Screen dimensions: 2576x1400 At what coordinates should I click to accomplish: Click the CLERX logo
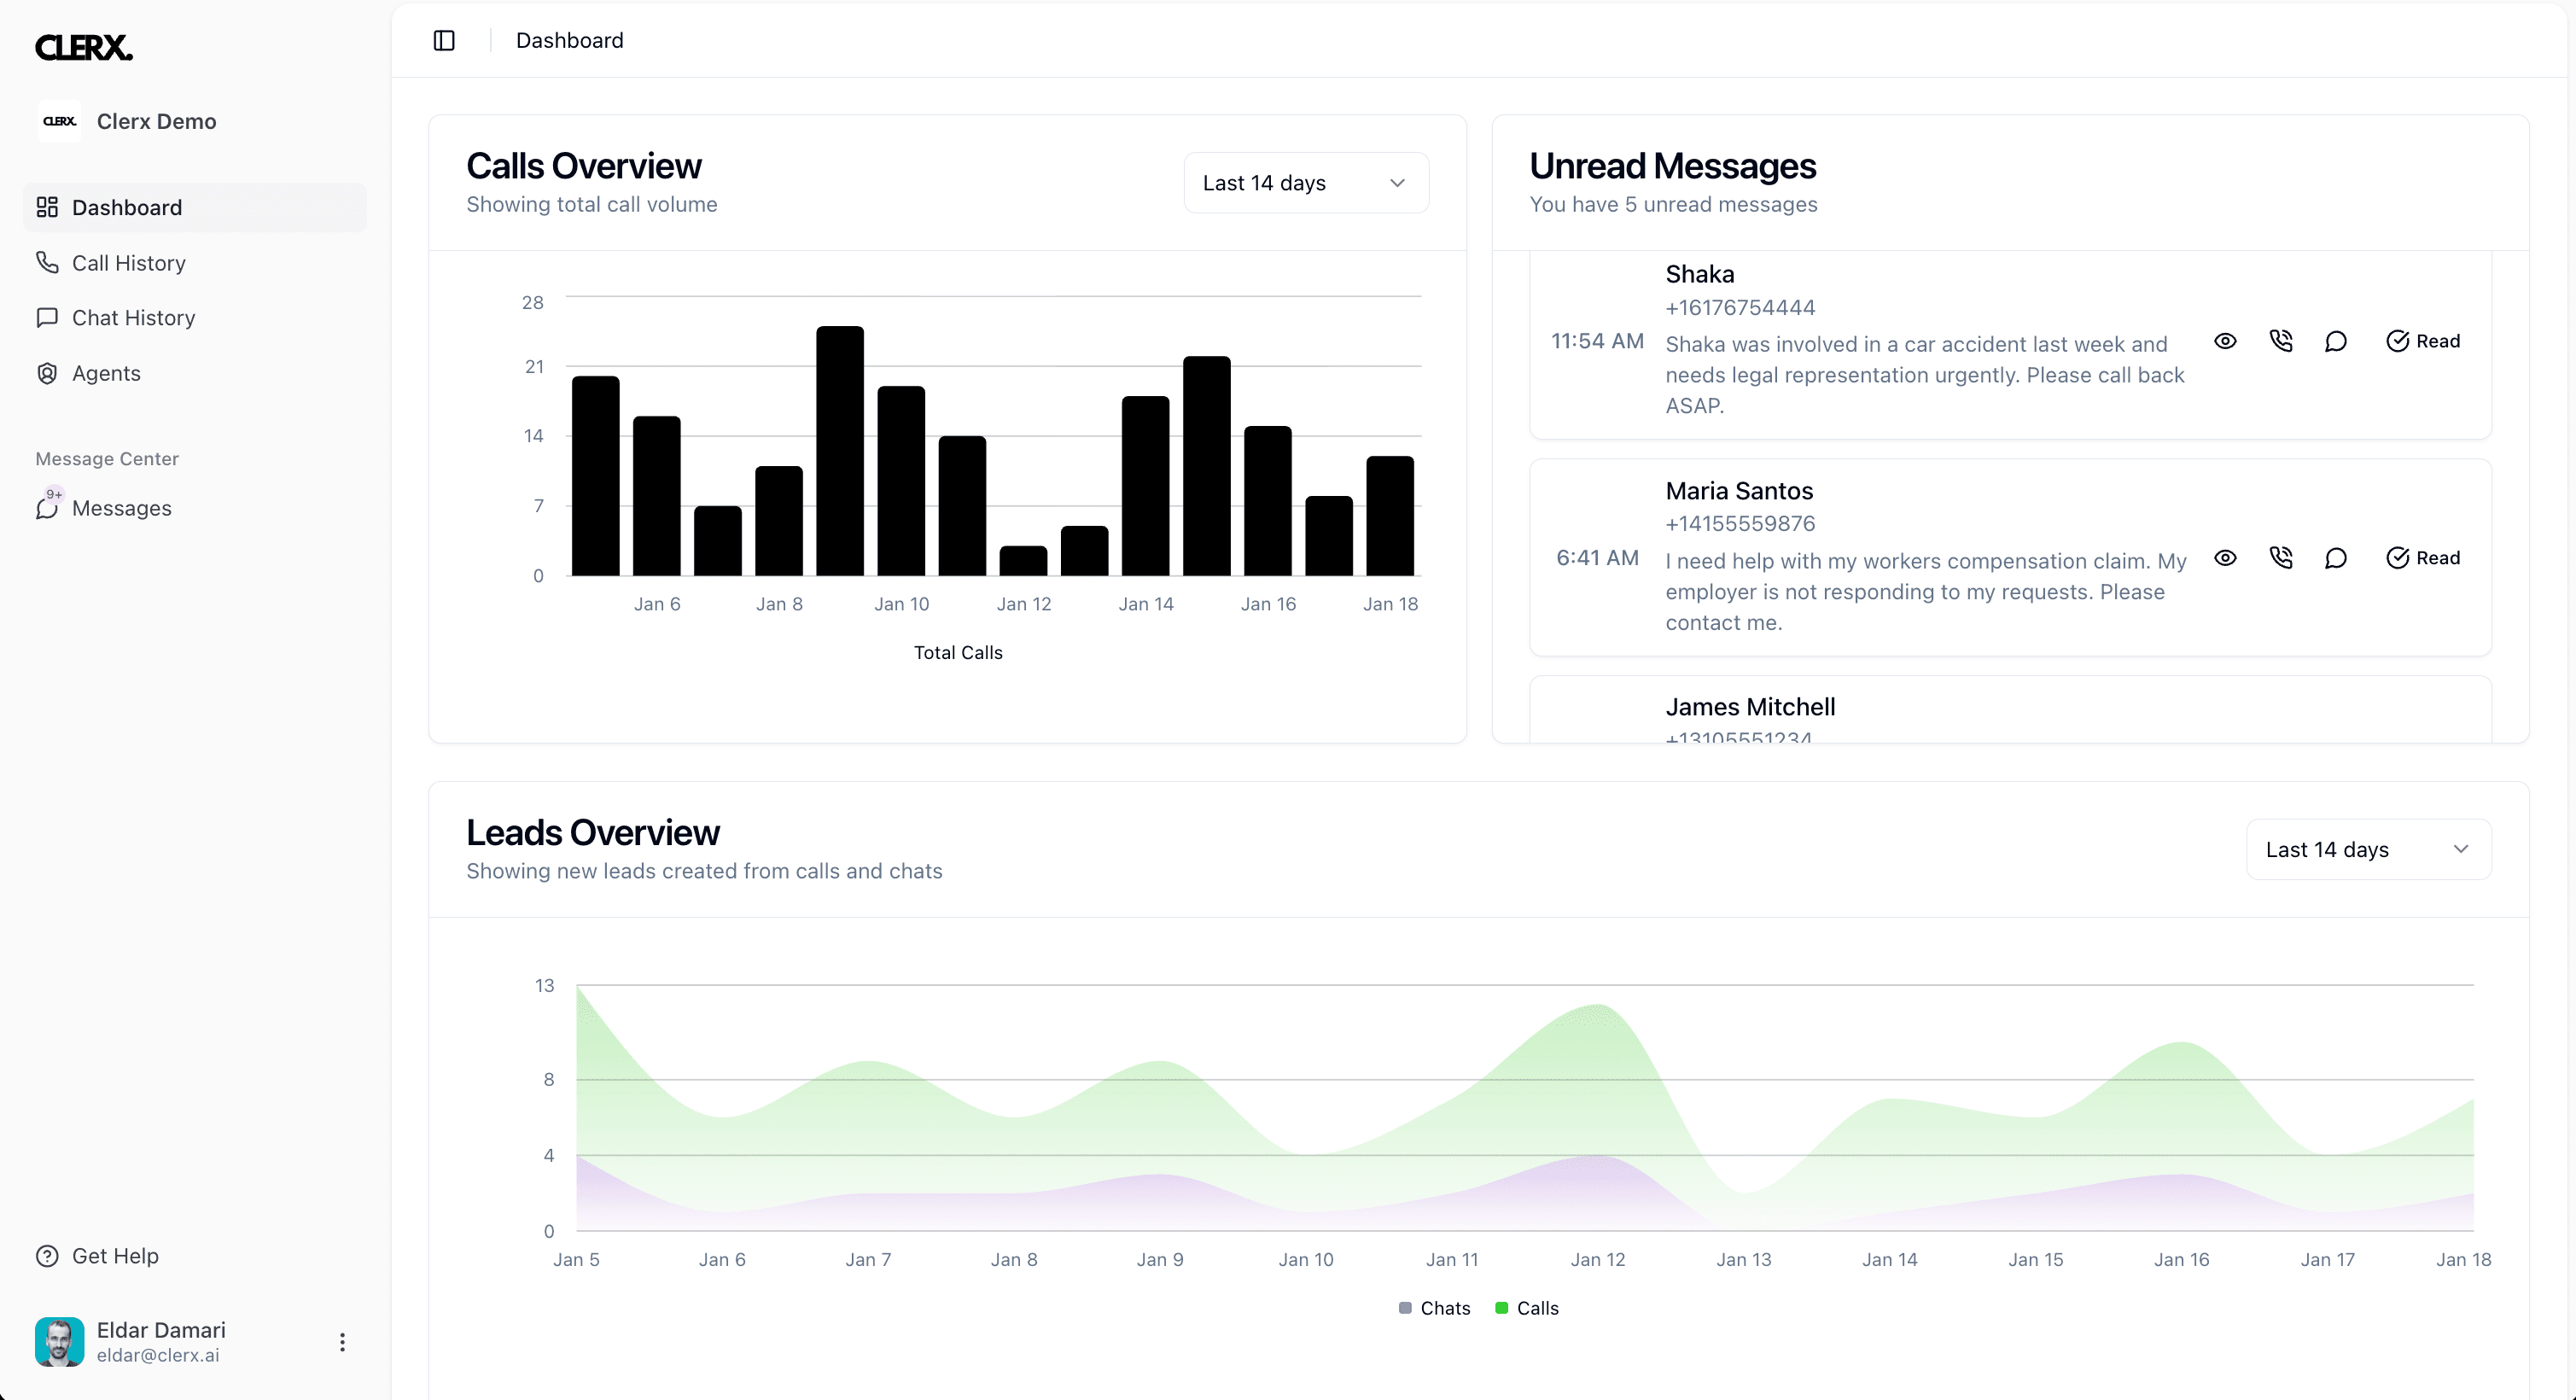pyautogui.click(x=83, y=46)
